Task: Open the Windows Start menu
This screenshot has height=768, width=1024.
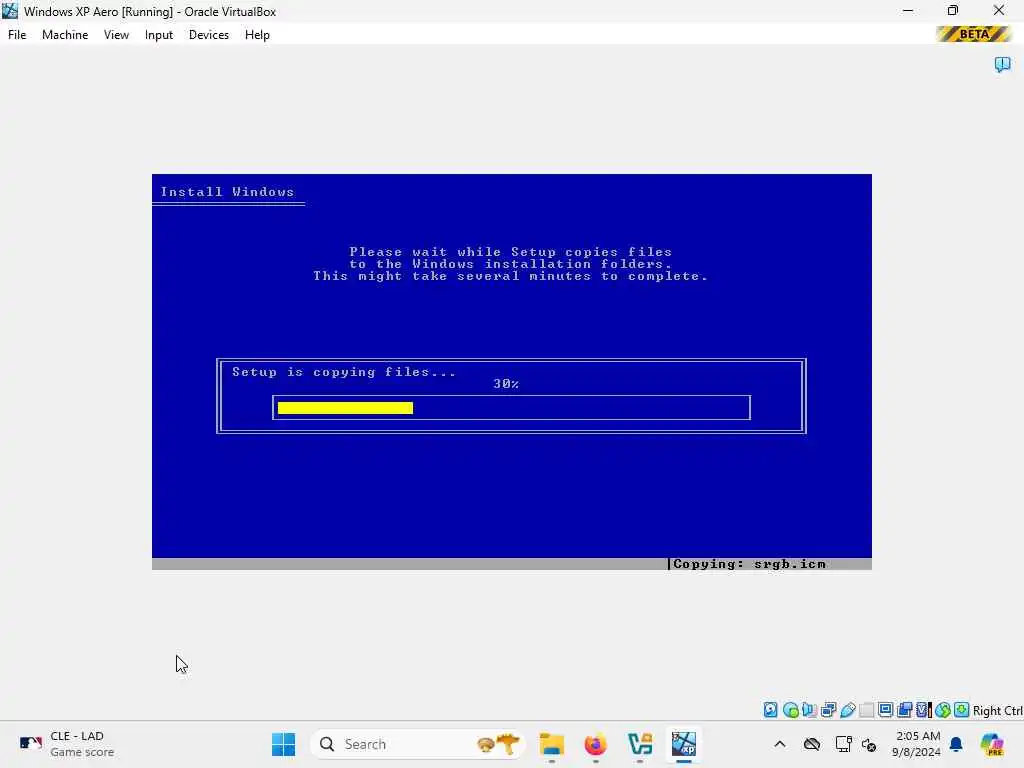Action: (x=283, y=744)
